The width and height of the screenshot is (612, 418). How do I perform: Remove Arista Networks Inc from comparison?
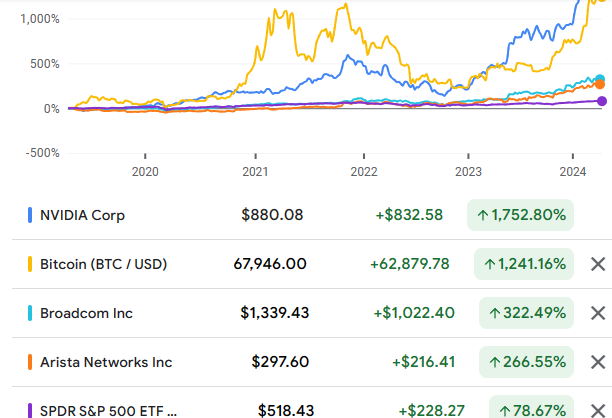point(598,362)
